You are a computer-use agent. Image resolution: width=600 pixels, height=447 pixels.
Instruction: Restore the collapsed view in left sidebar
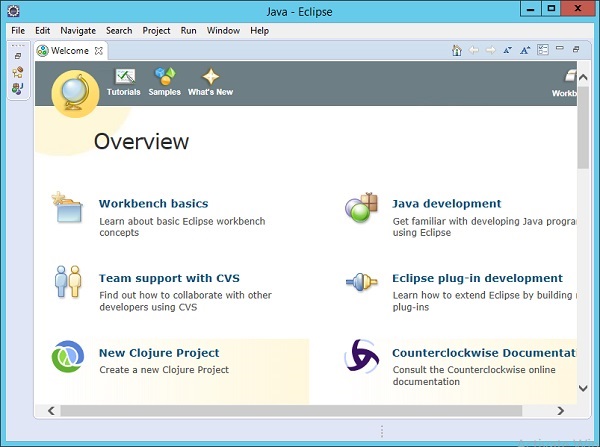pos(17,57)
